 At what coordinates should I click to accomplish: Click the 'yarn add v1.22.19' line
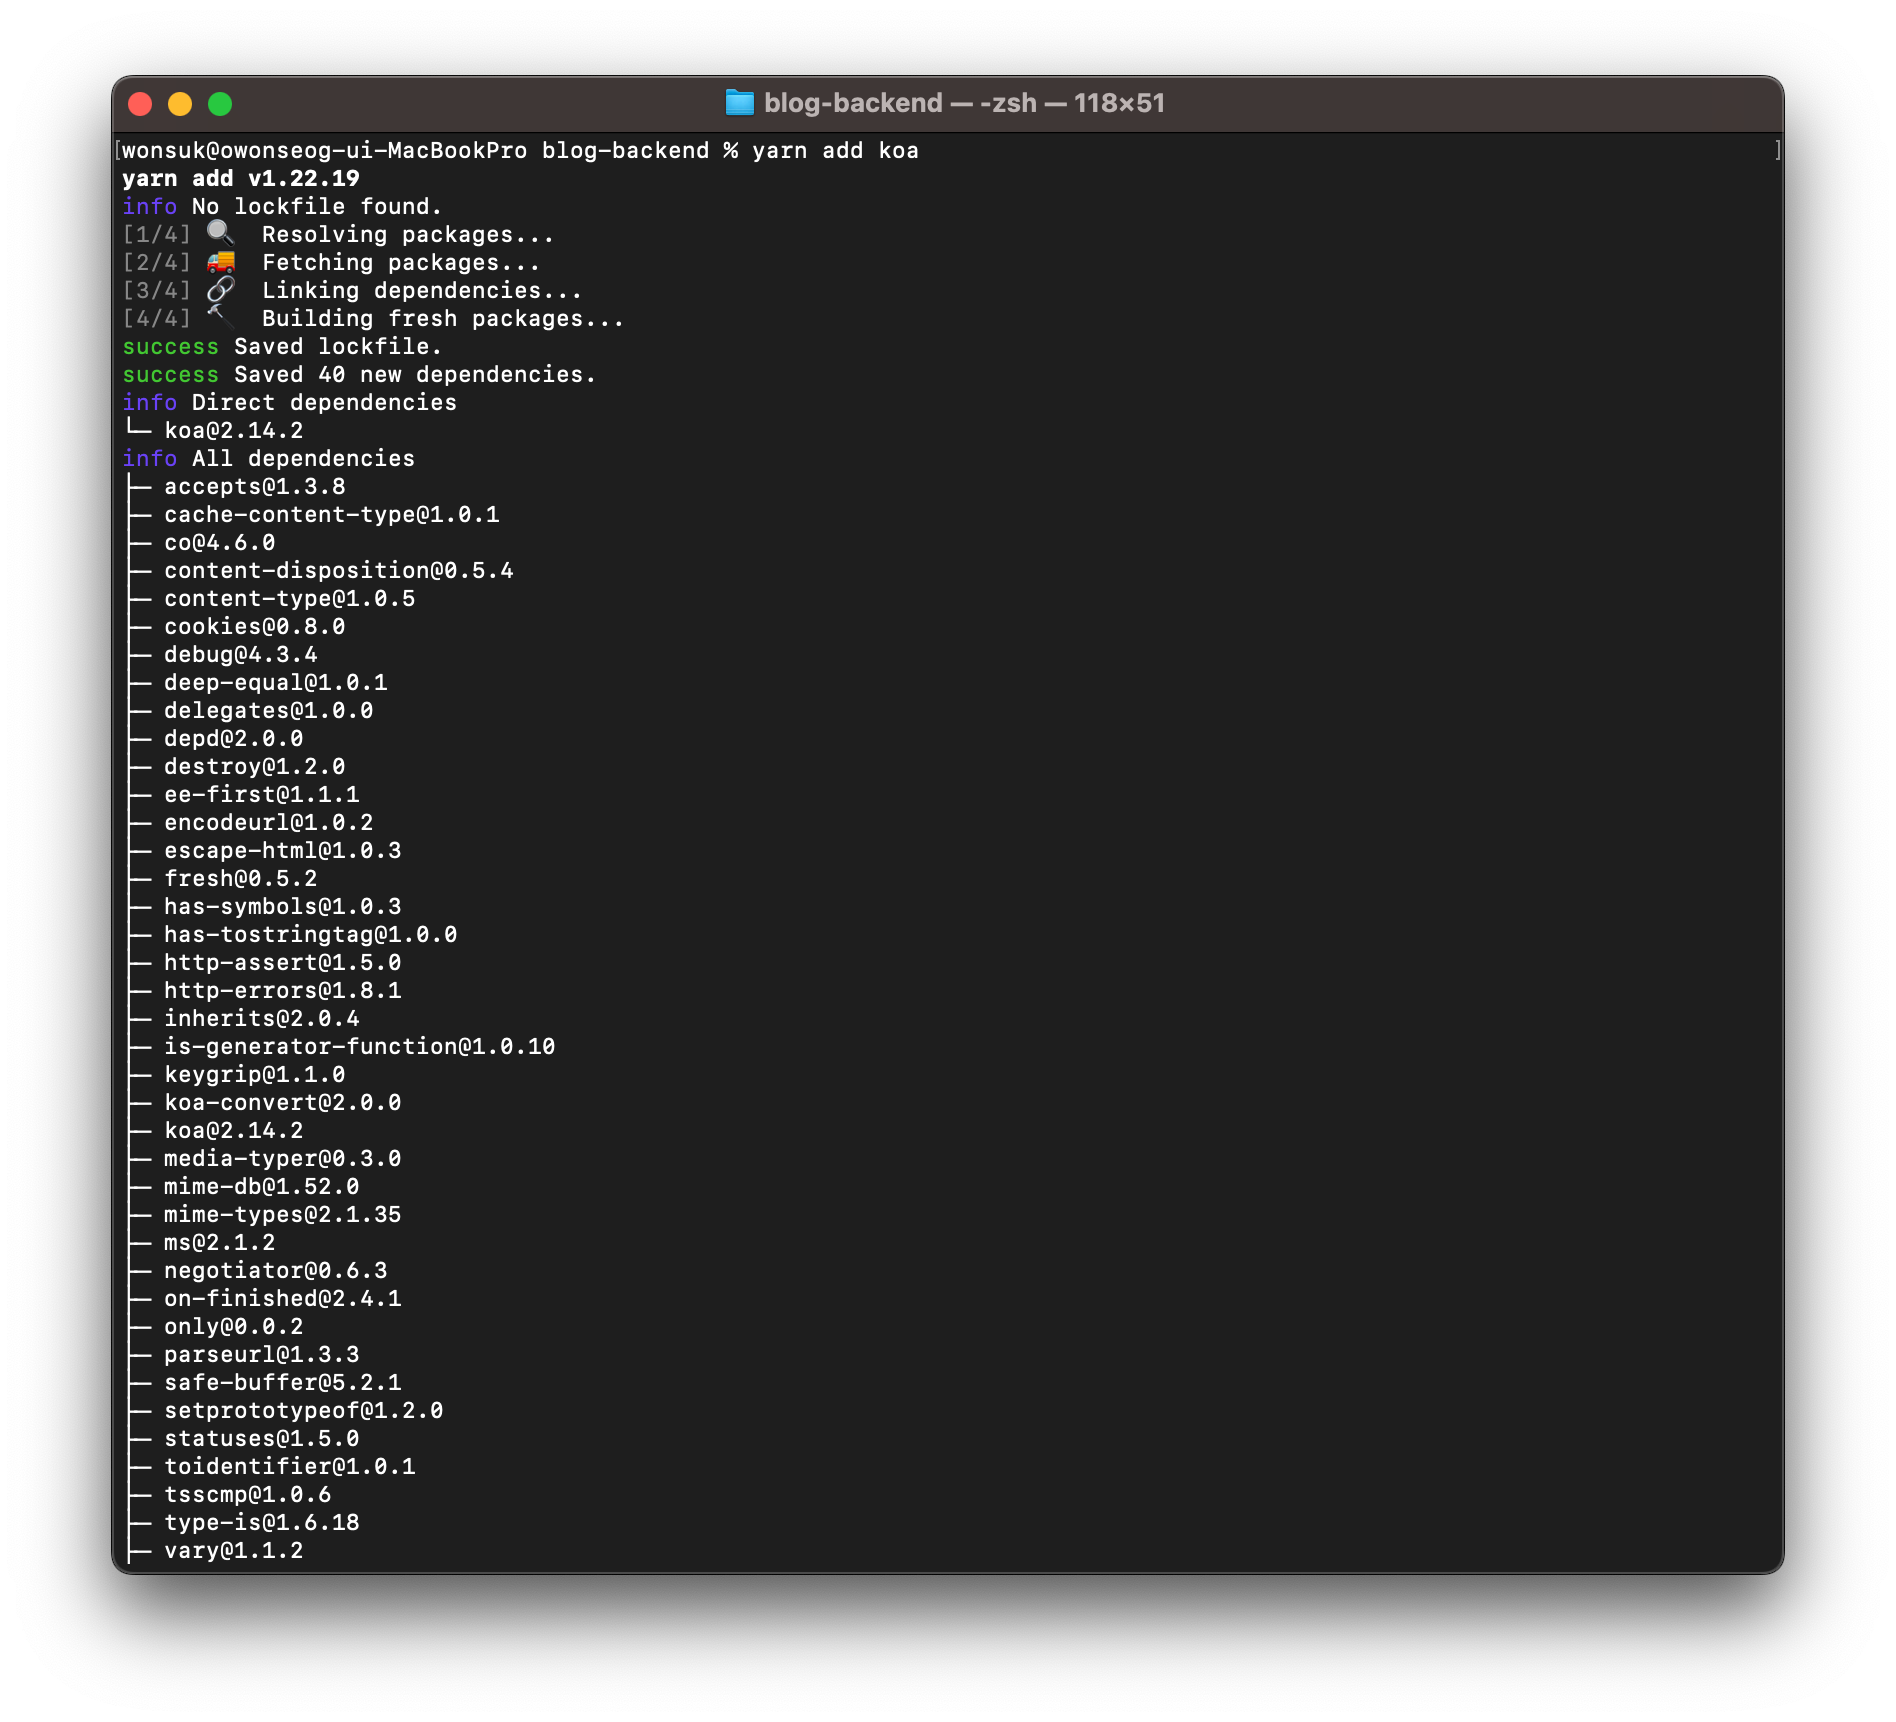pos(241,179)
